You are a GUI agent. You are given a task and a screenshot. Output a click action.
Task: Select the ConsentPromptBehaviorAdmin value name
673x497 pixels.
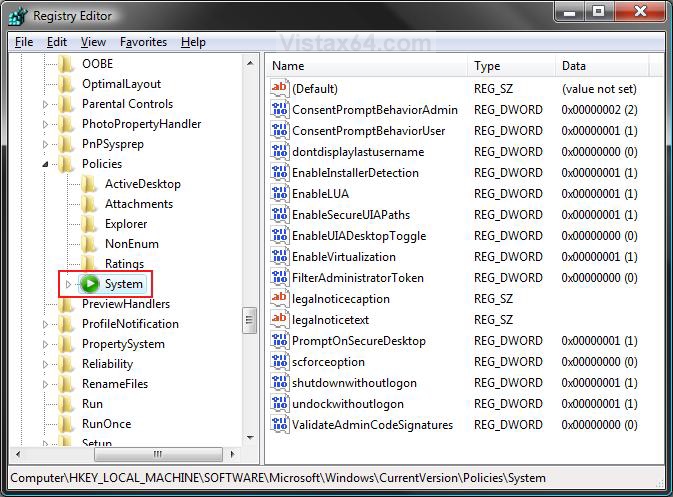click(x=375, y=110)
